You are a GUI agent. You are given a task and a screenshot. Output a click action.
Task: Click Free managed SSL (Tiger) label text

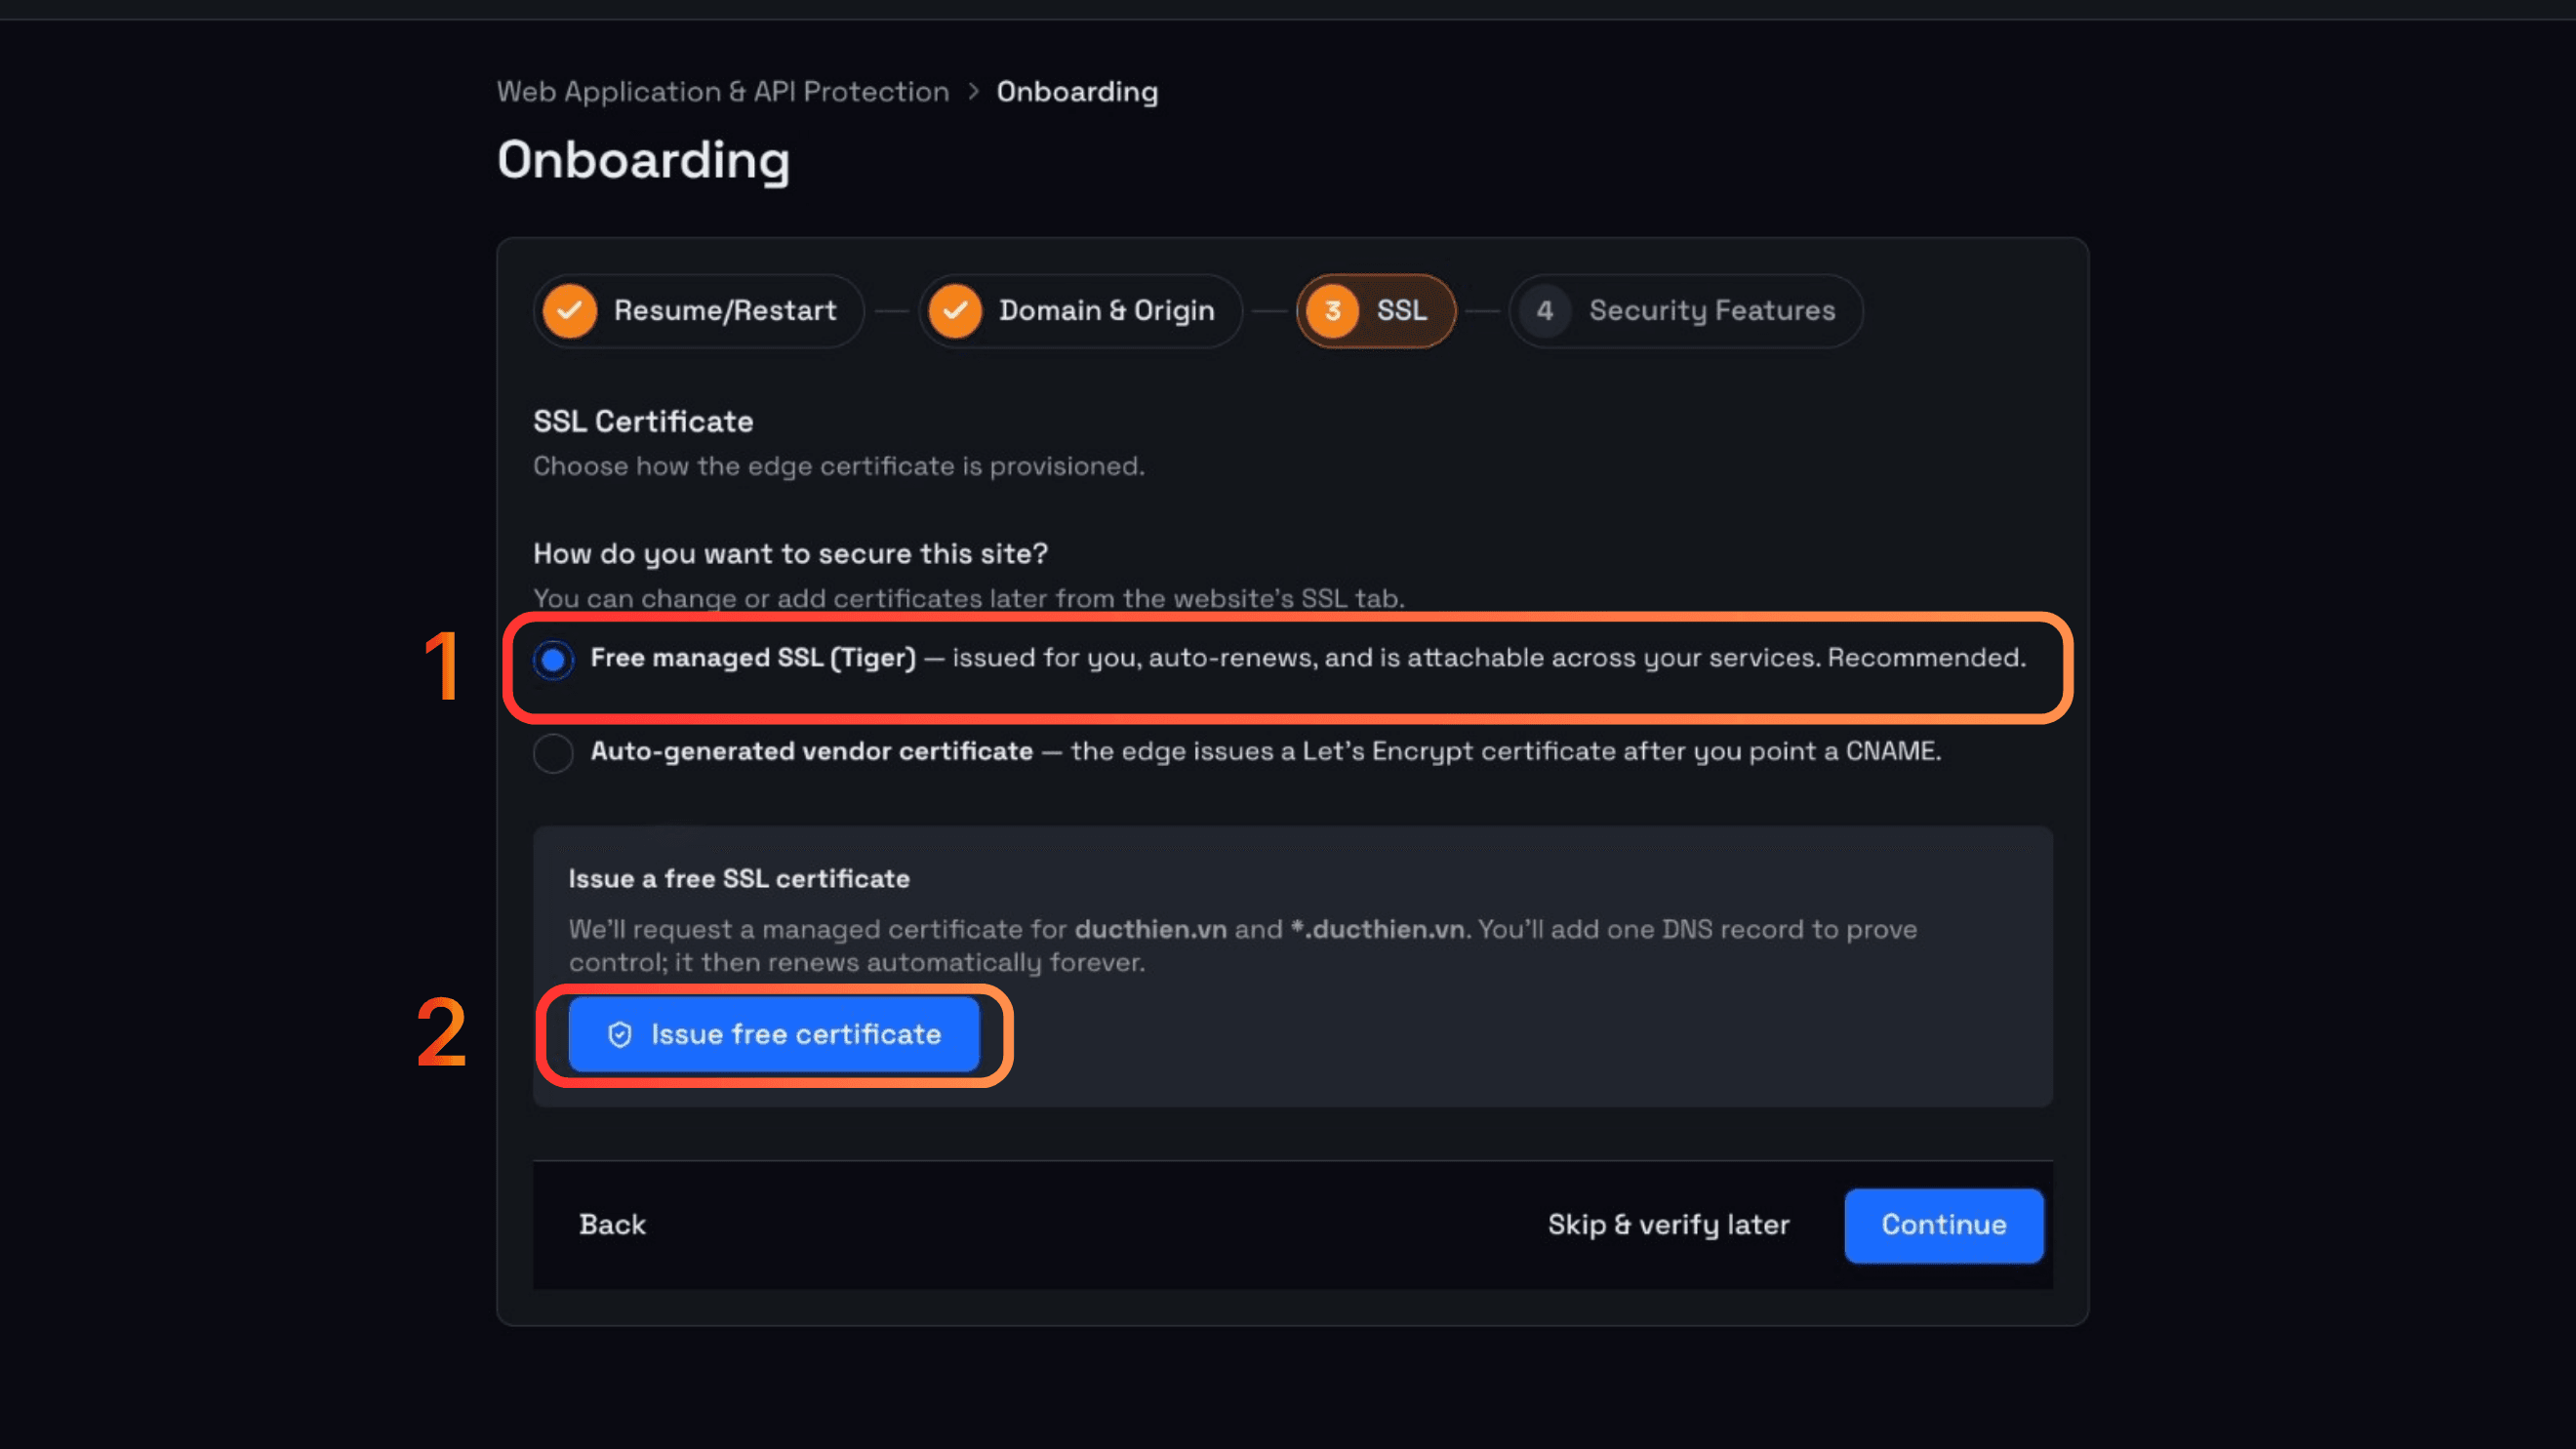tap(753, 658)
